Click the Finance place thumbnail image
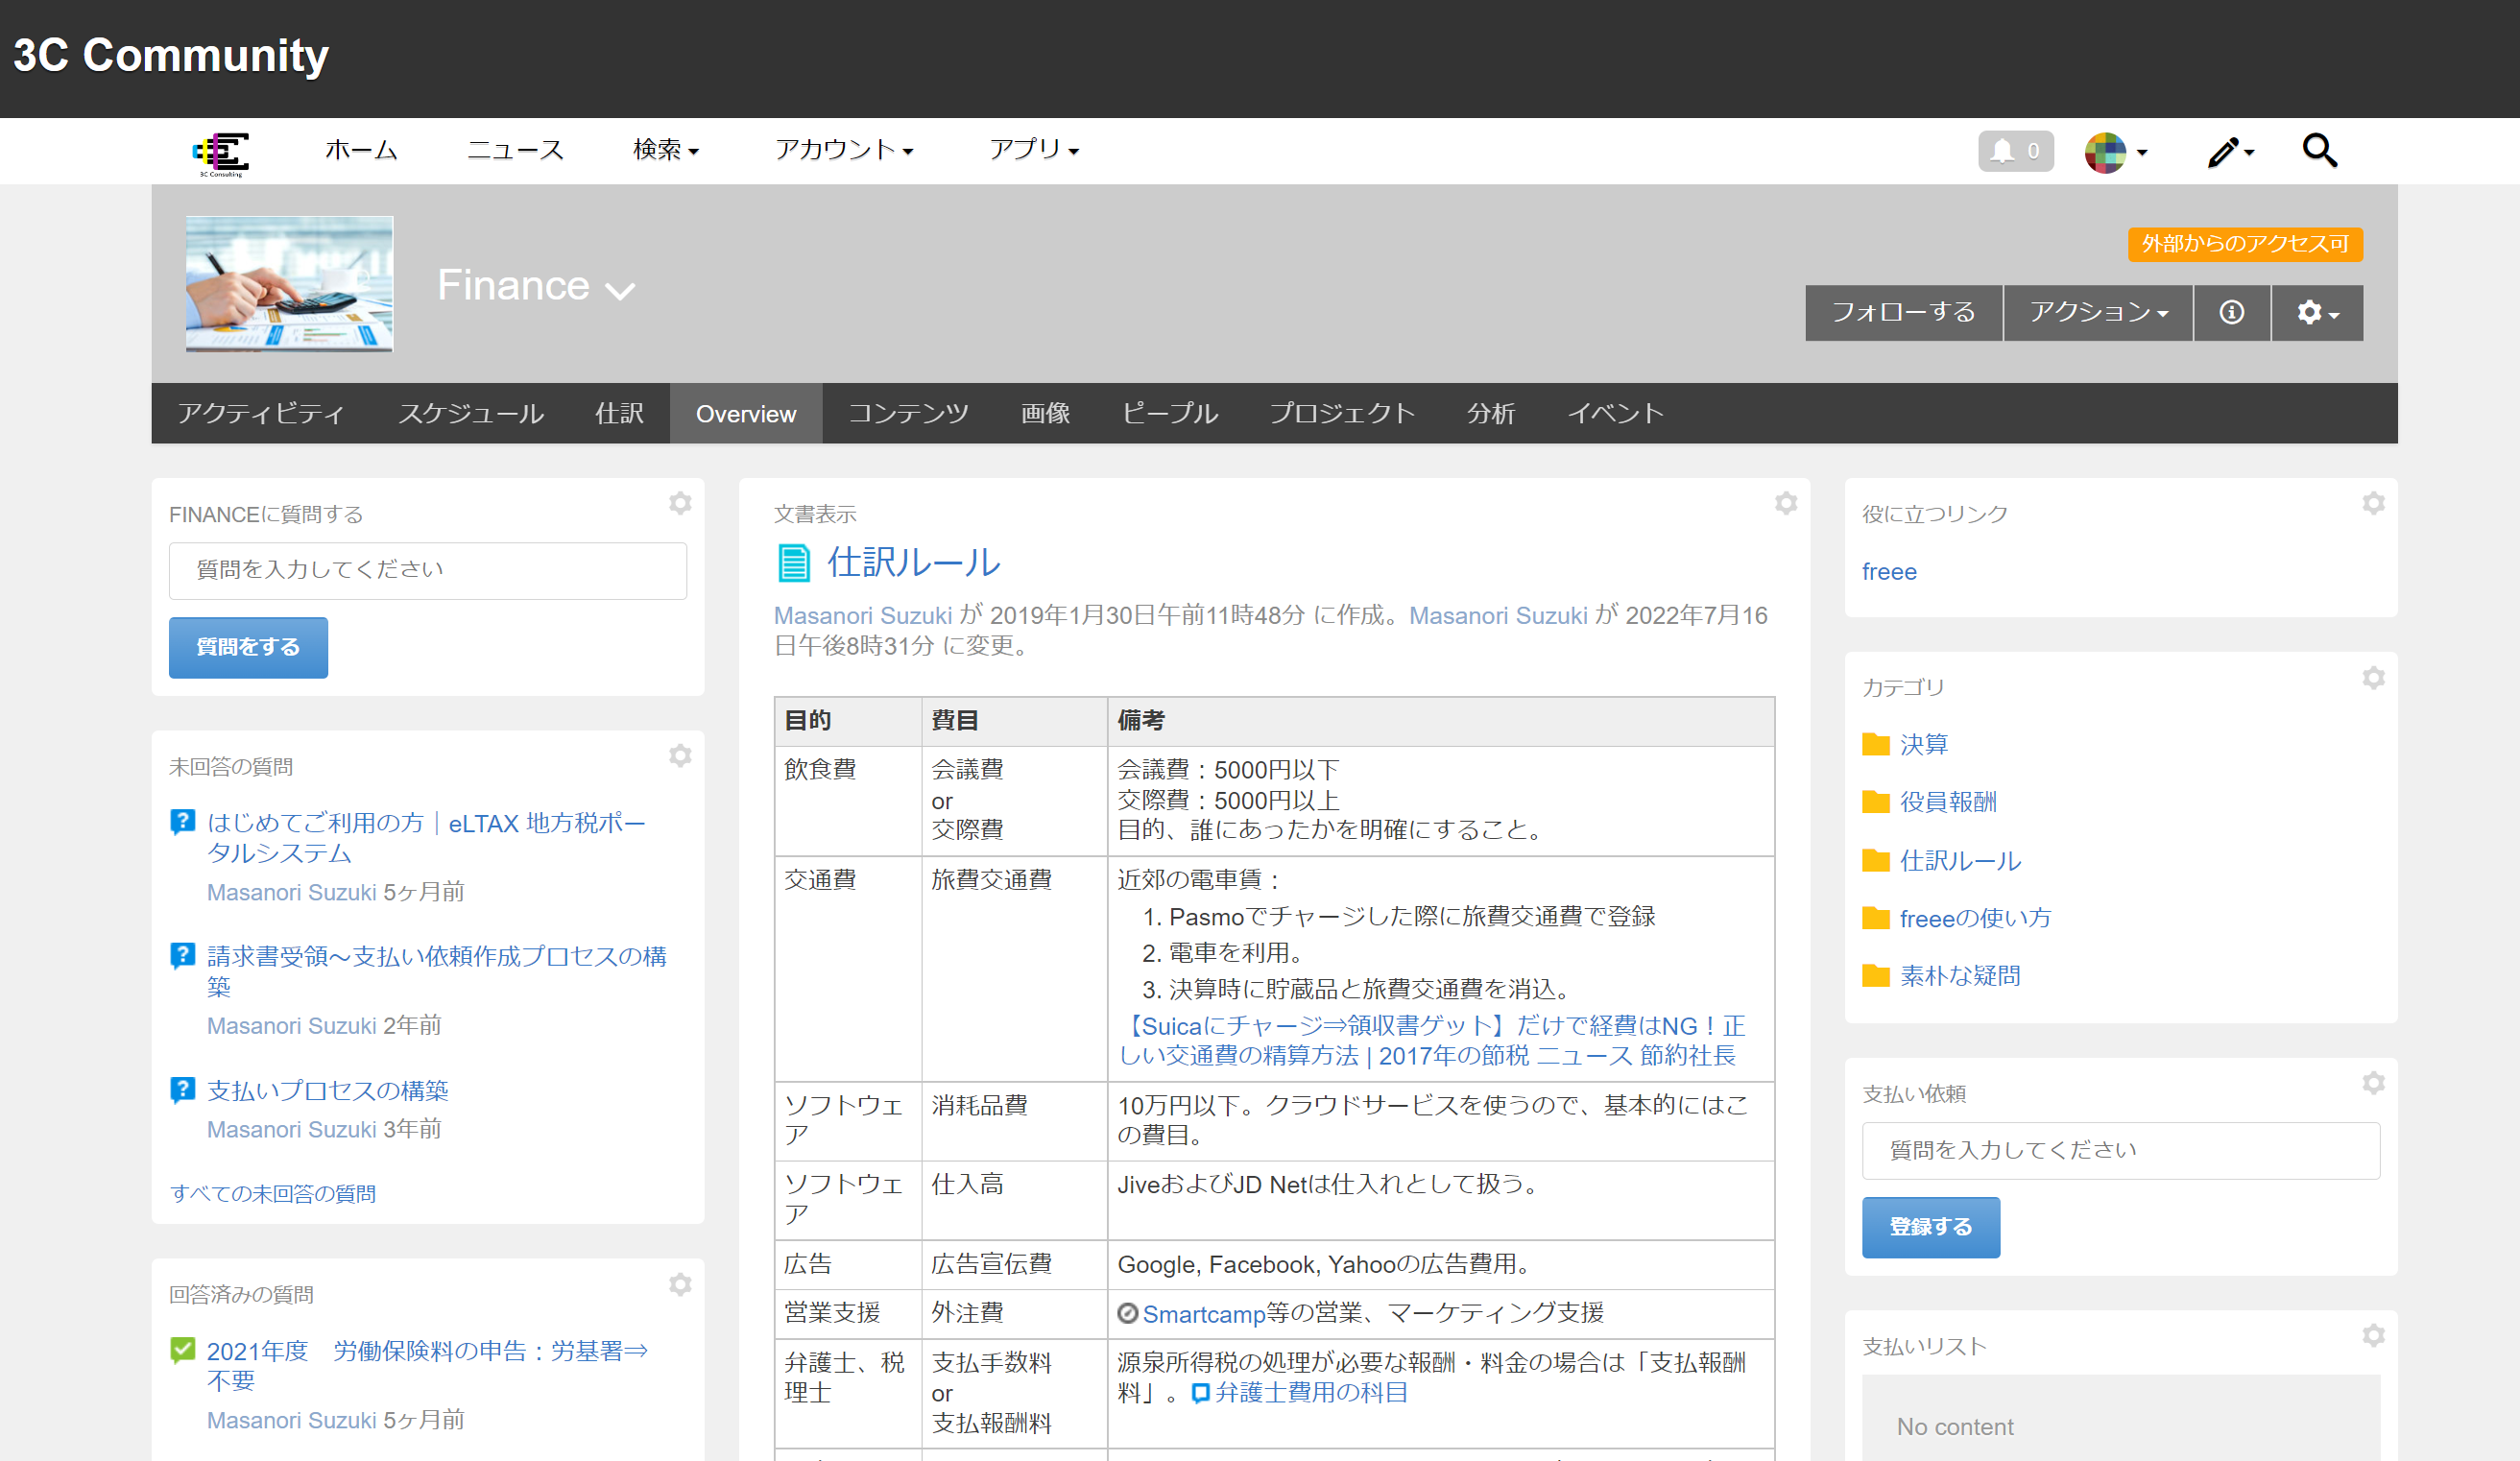The width and height of the screenshot is (2520, 1461). pos(289,284)
